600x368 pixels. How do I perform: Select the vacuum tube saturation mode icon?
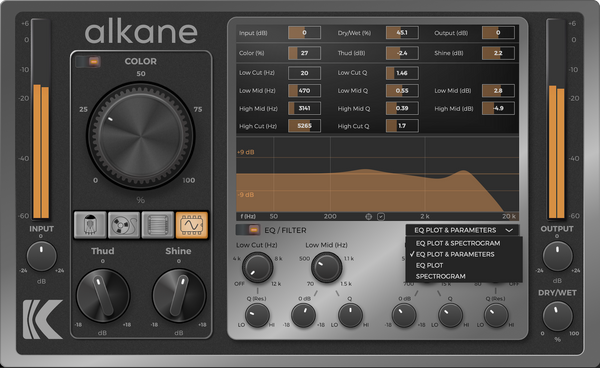click(90, 225)
